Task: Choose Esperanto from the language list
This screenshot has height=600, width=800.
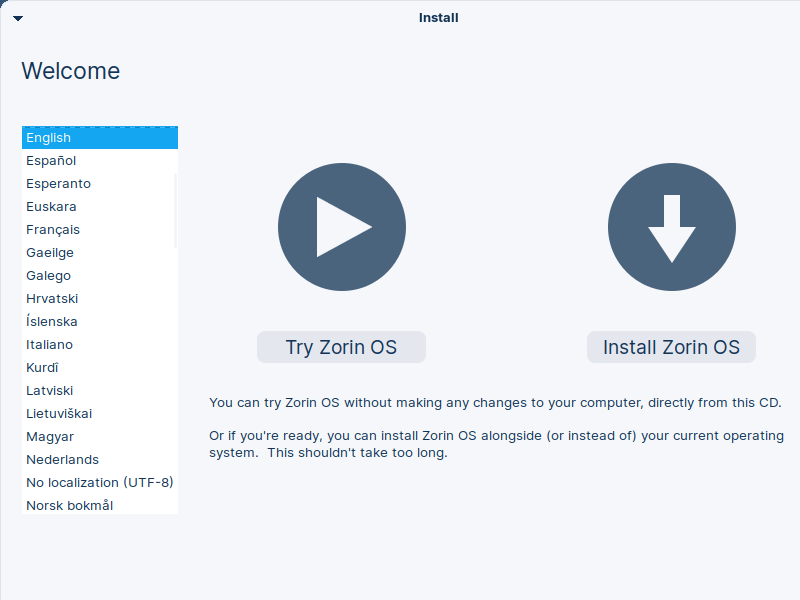Action: coord(100,184)
